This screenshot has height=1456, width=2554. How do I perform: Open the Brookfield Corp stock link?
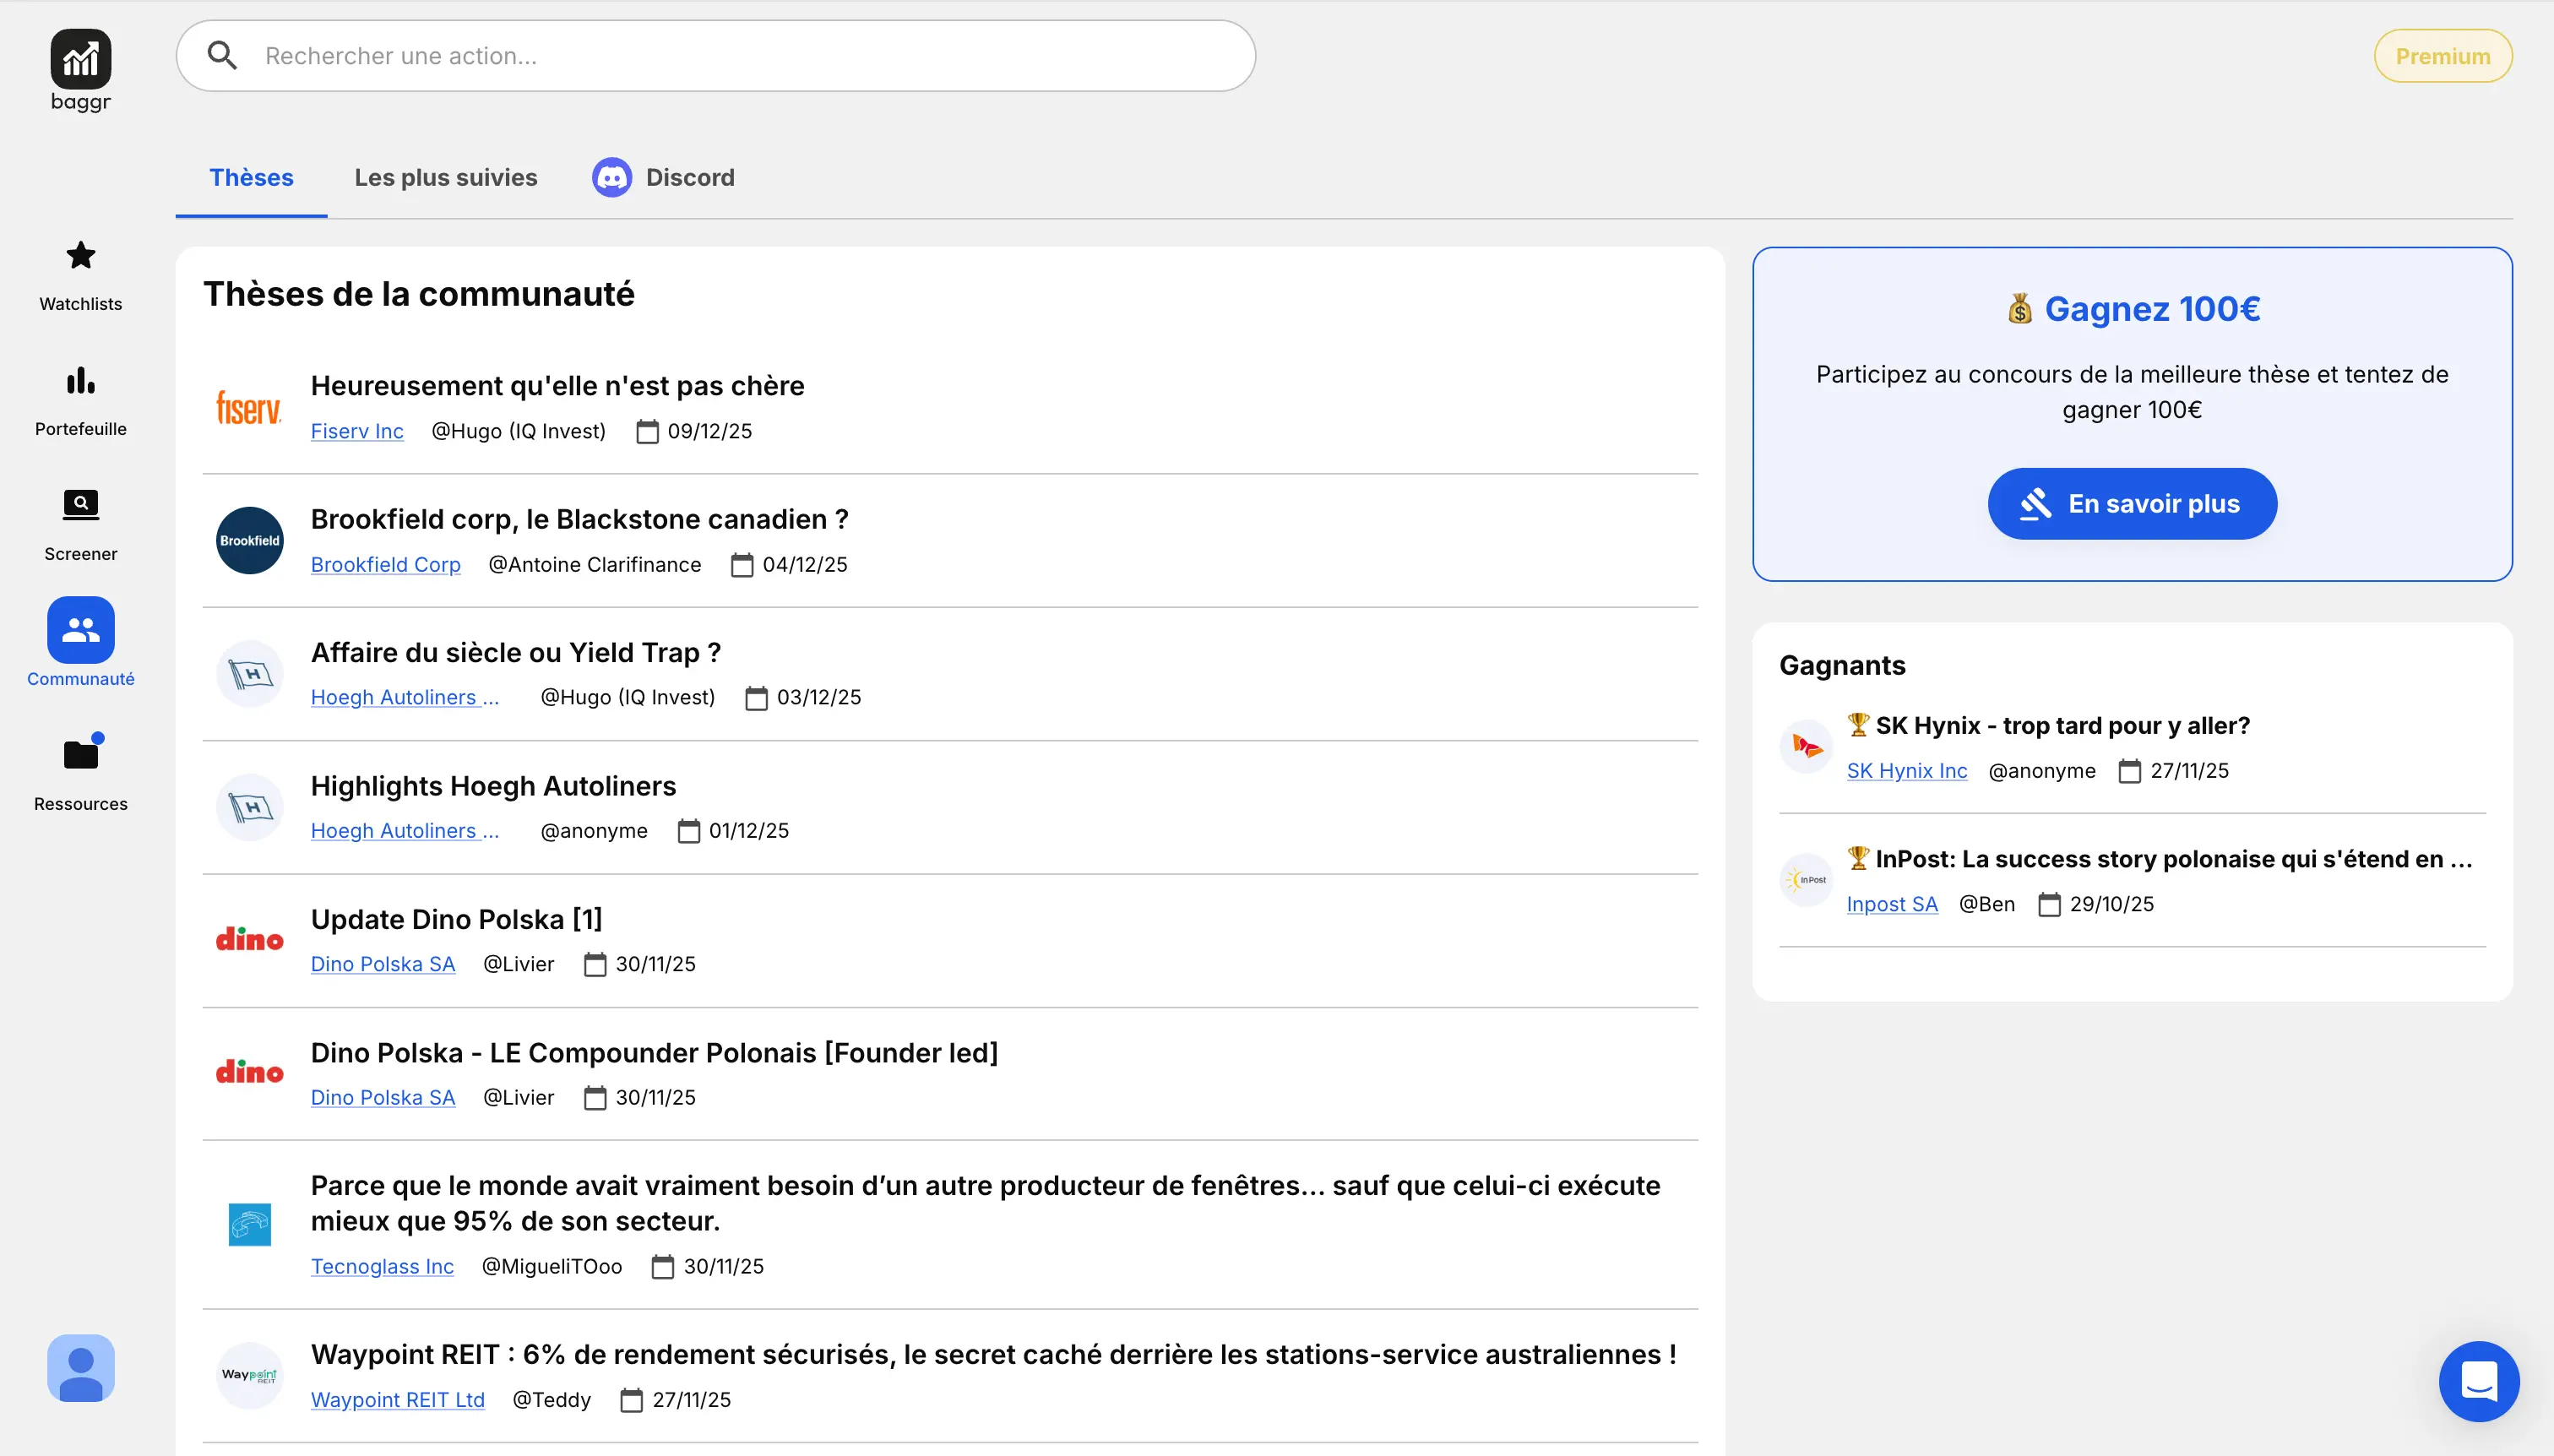(x=385, y=565)
